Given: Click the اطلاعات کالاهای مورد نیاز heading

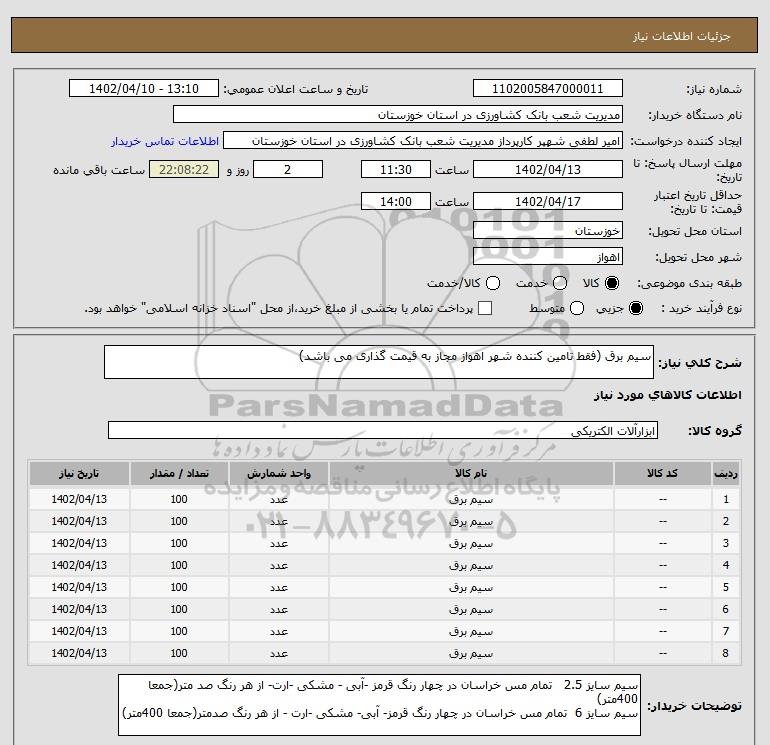Looking at the screenshot, I should click(667, 395).
